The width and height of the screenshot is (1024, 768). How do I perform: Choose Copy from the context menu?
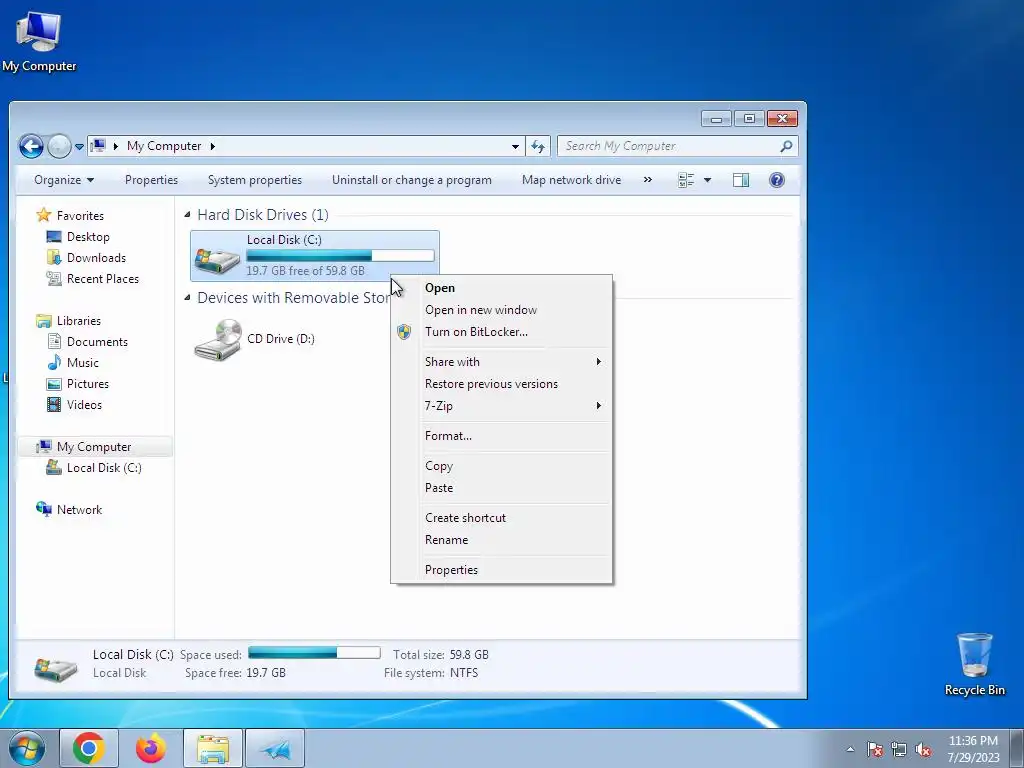click(501, 466)
